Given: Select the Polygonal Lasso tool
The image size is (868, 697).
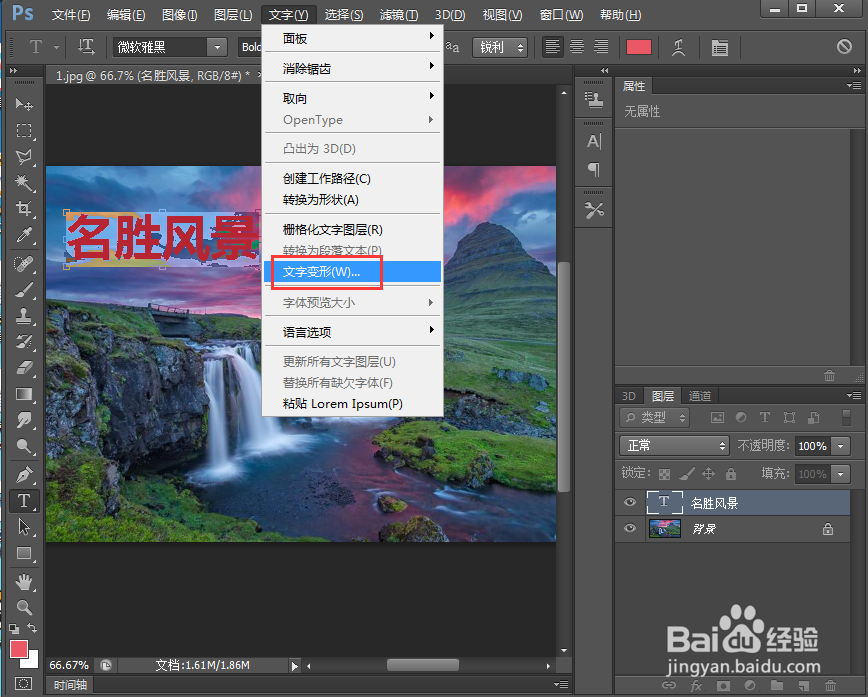Looking at the screenshot, I should (x=24, y=157).
